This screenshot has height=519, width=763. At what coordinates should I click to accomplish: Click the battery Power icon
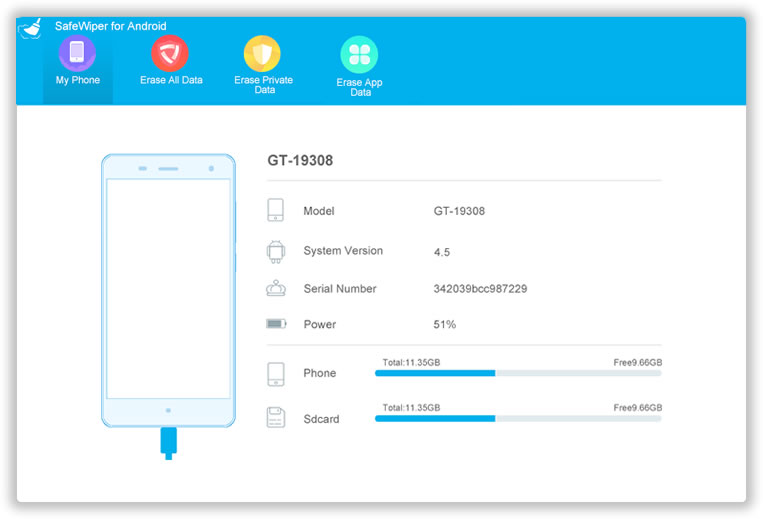click(x=276, y=324)
